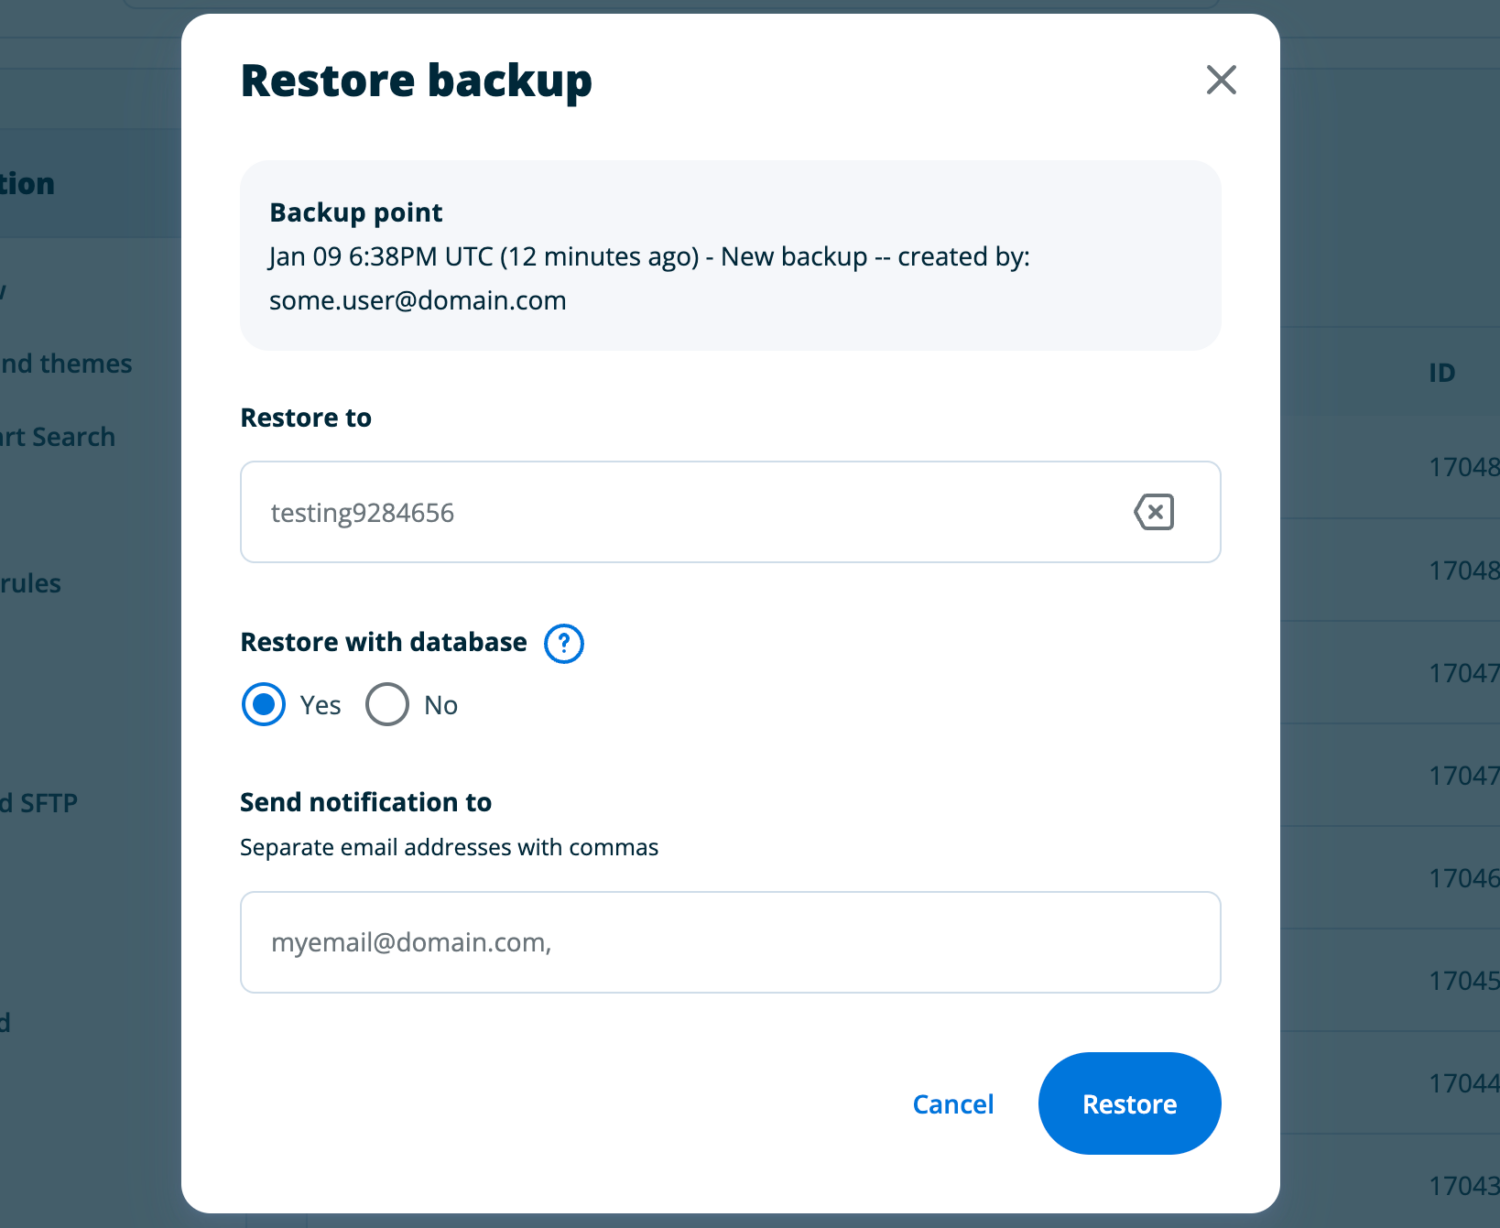Viewport: 1500px width, 1228px height.
Task: Select the highlighted sidebar section at top
Action: 27,183
